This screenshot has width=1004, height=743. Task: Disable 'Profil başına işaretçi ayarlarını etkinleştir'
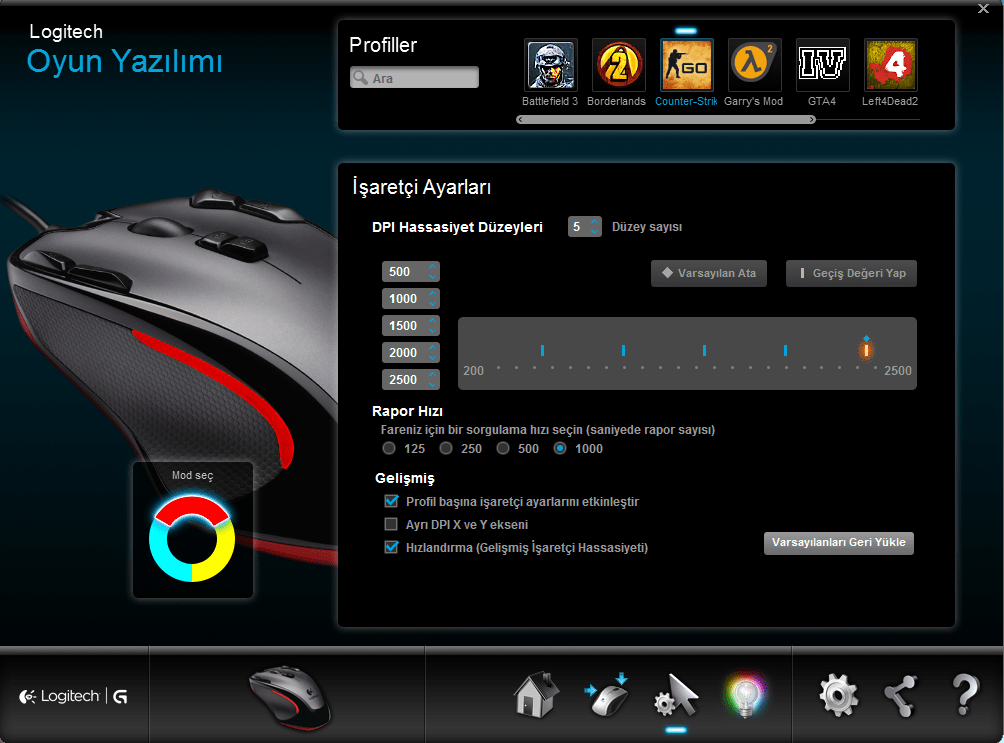click(391, 502)
